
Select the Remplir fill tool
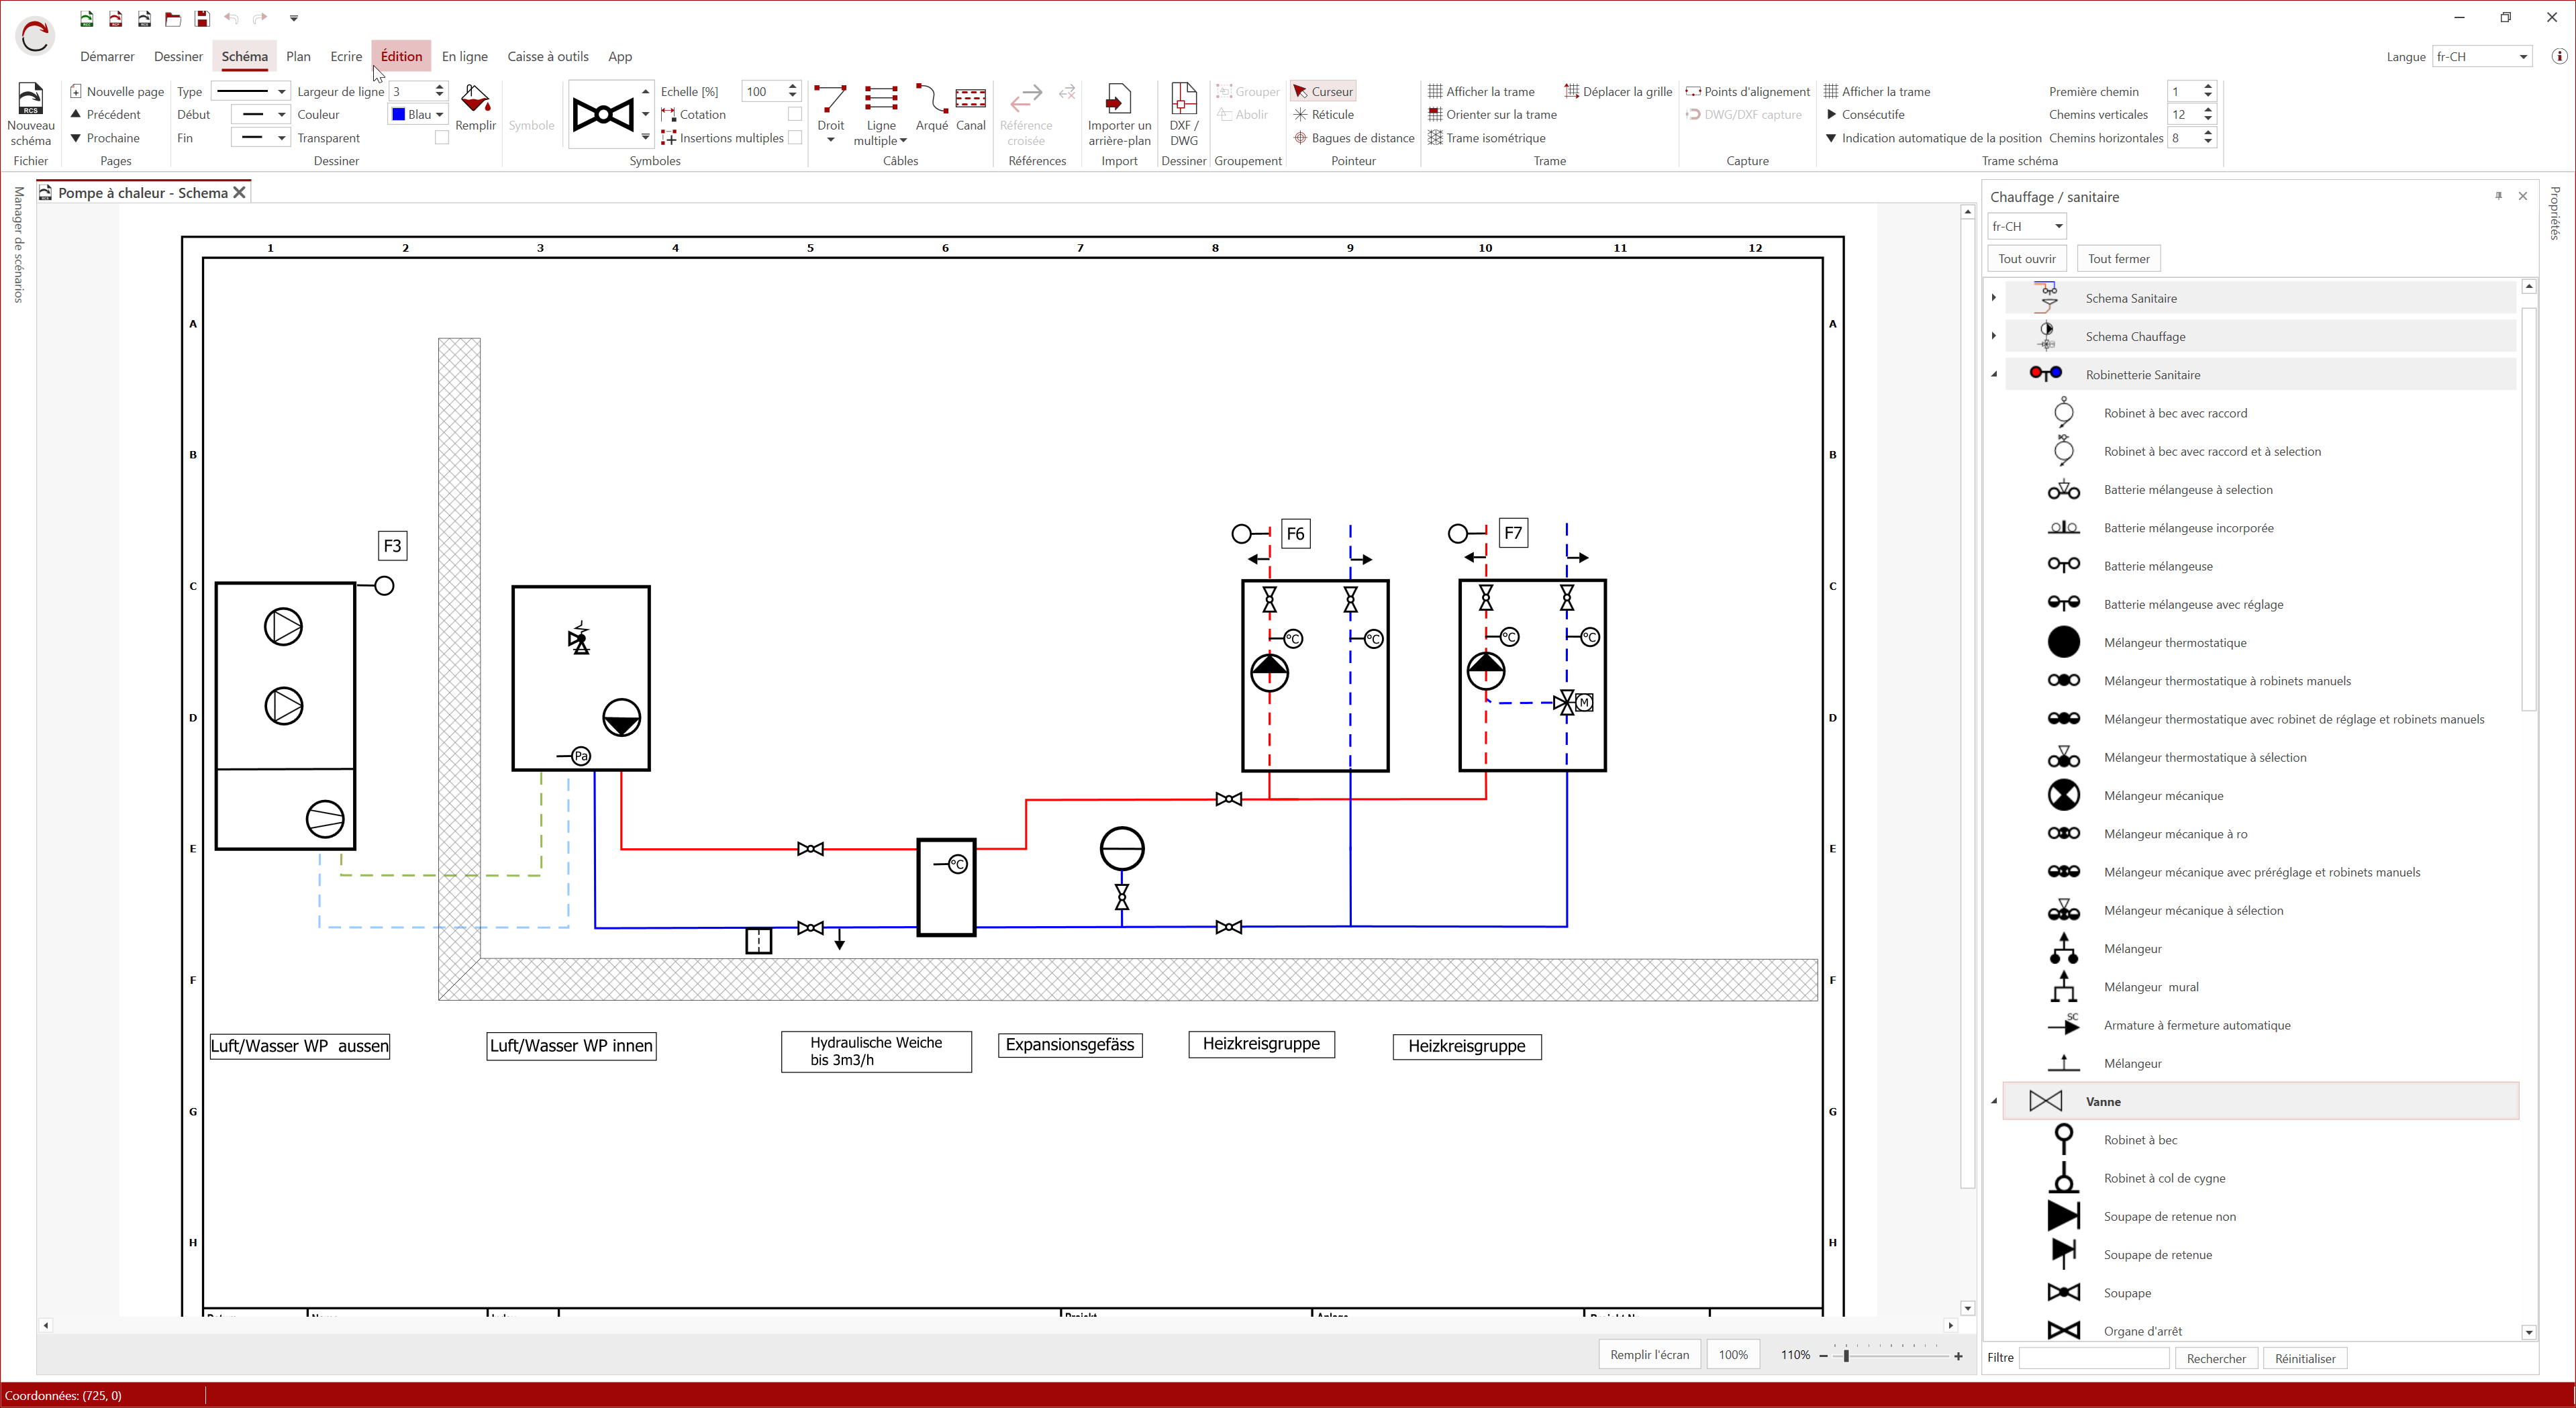(x=475, y=100)
